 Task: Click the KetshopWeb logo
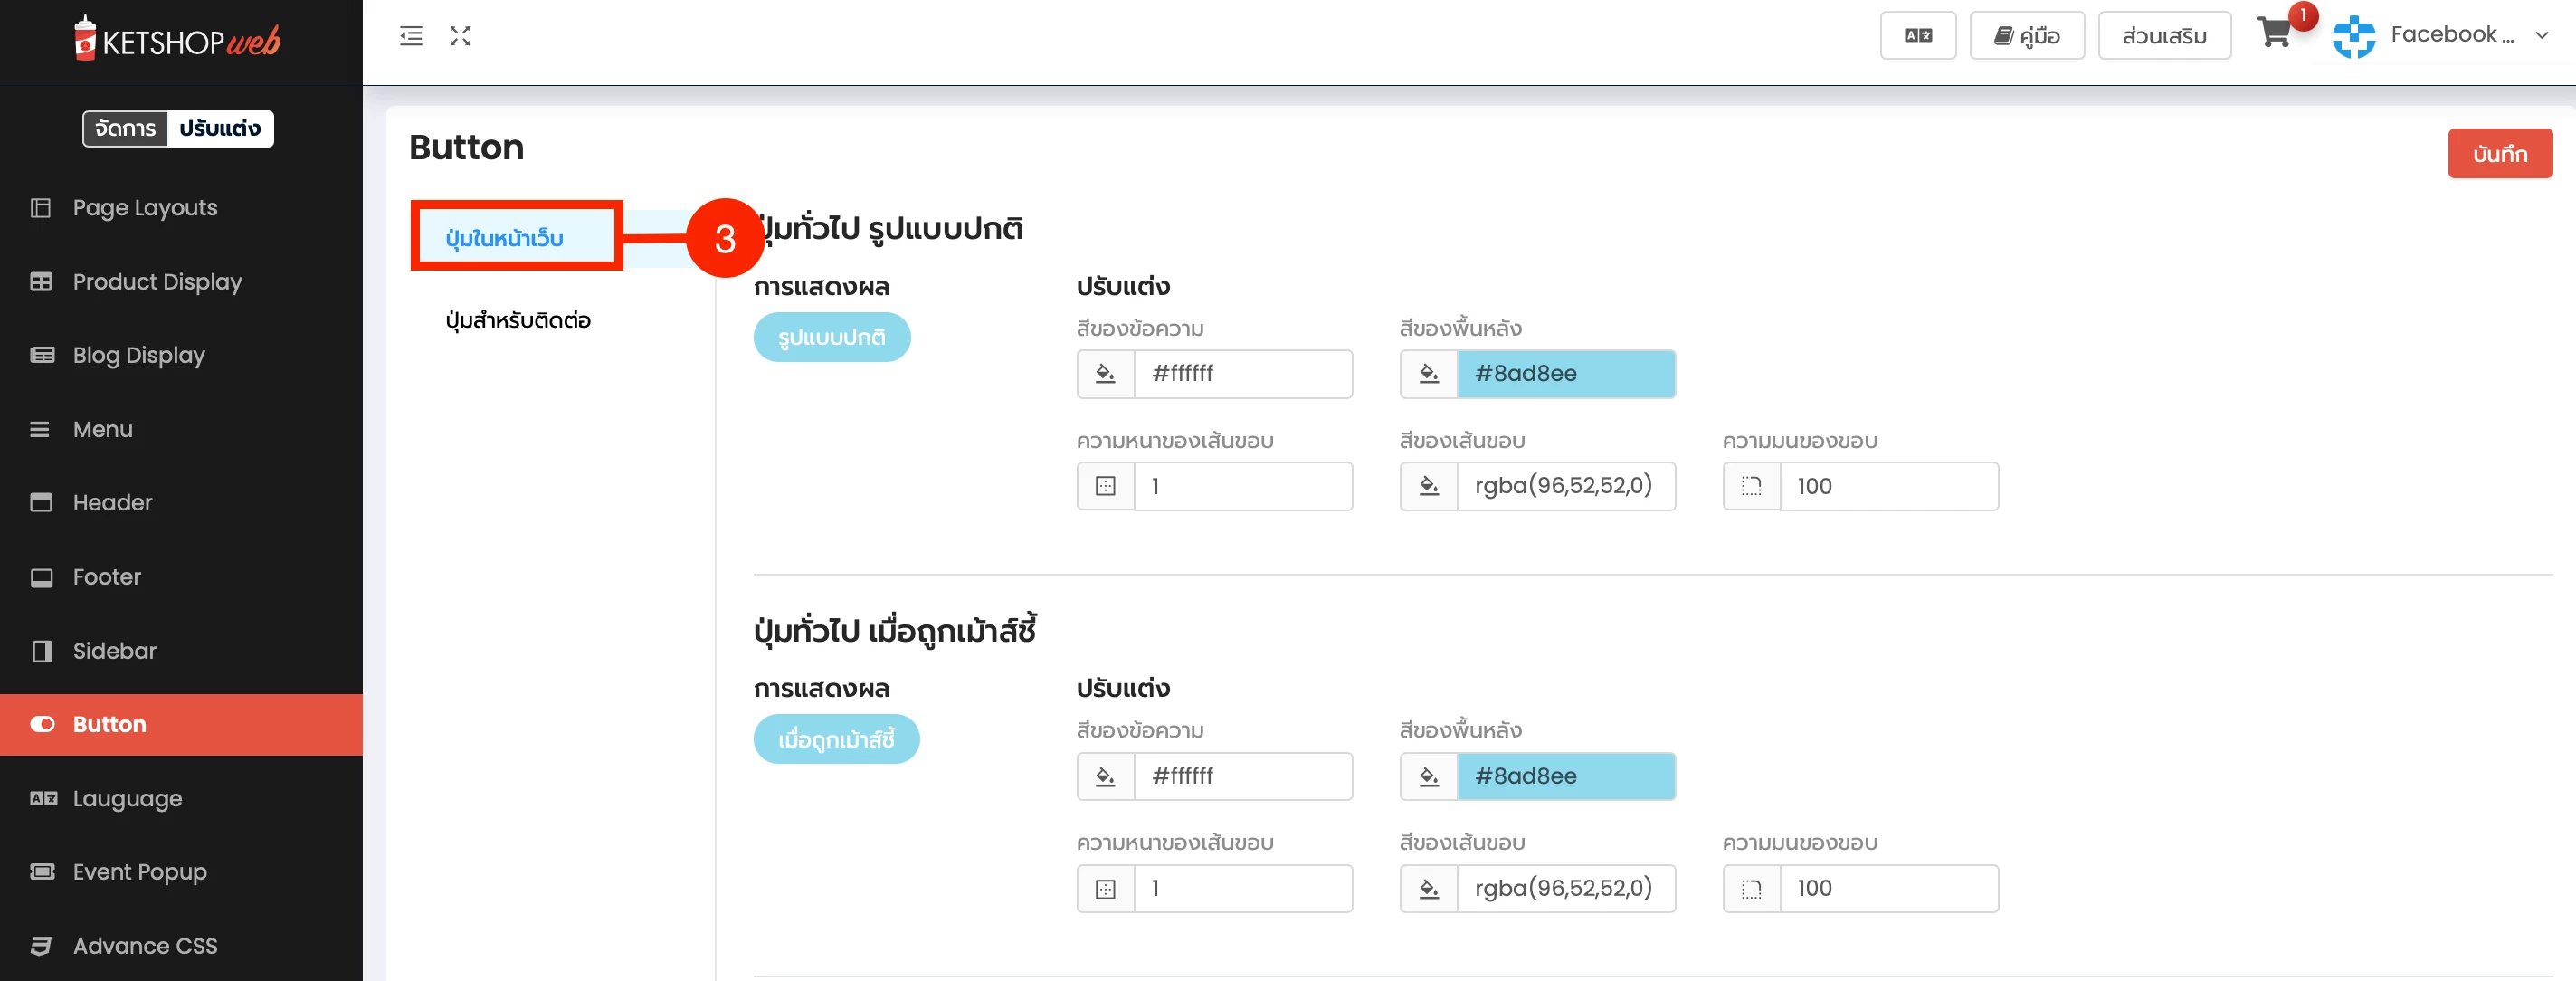tap(178, 39)
